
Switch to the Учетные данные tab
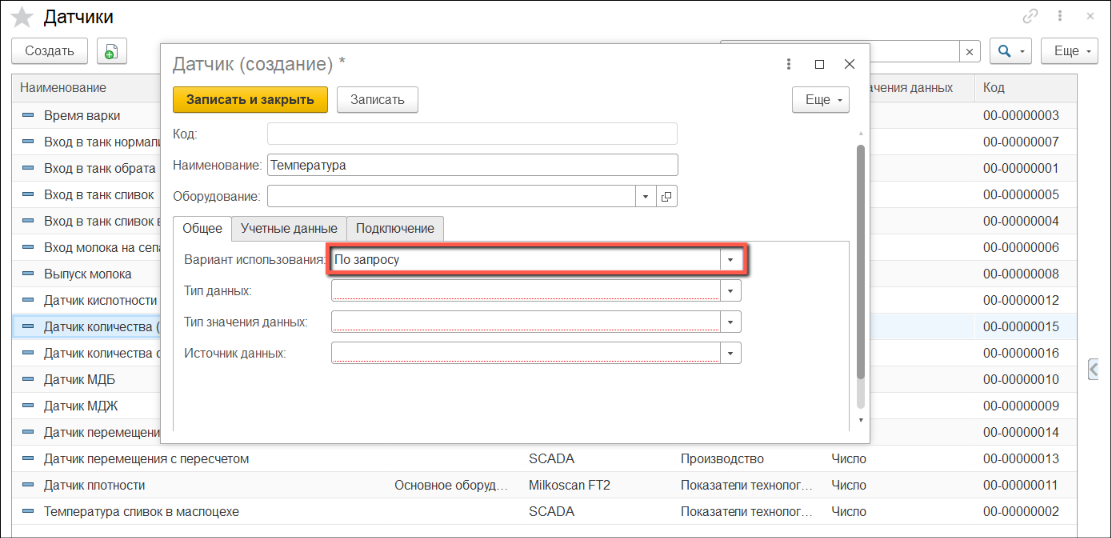(288, 229)
